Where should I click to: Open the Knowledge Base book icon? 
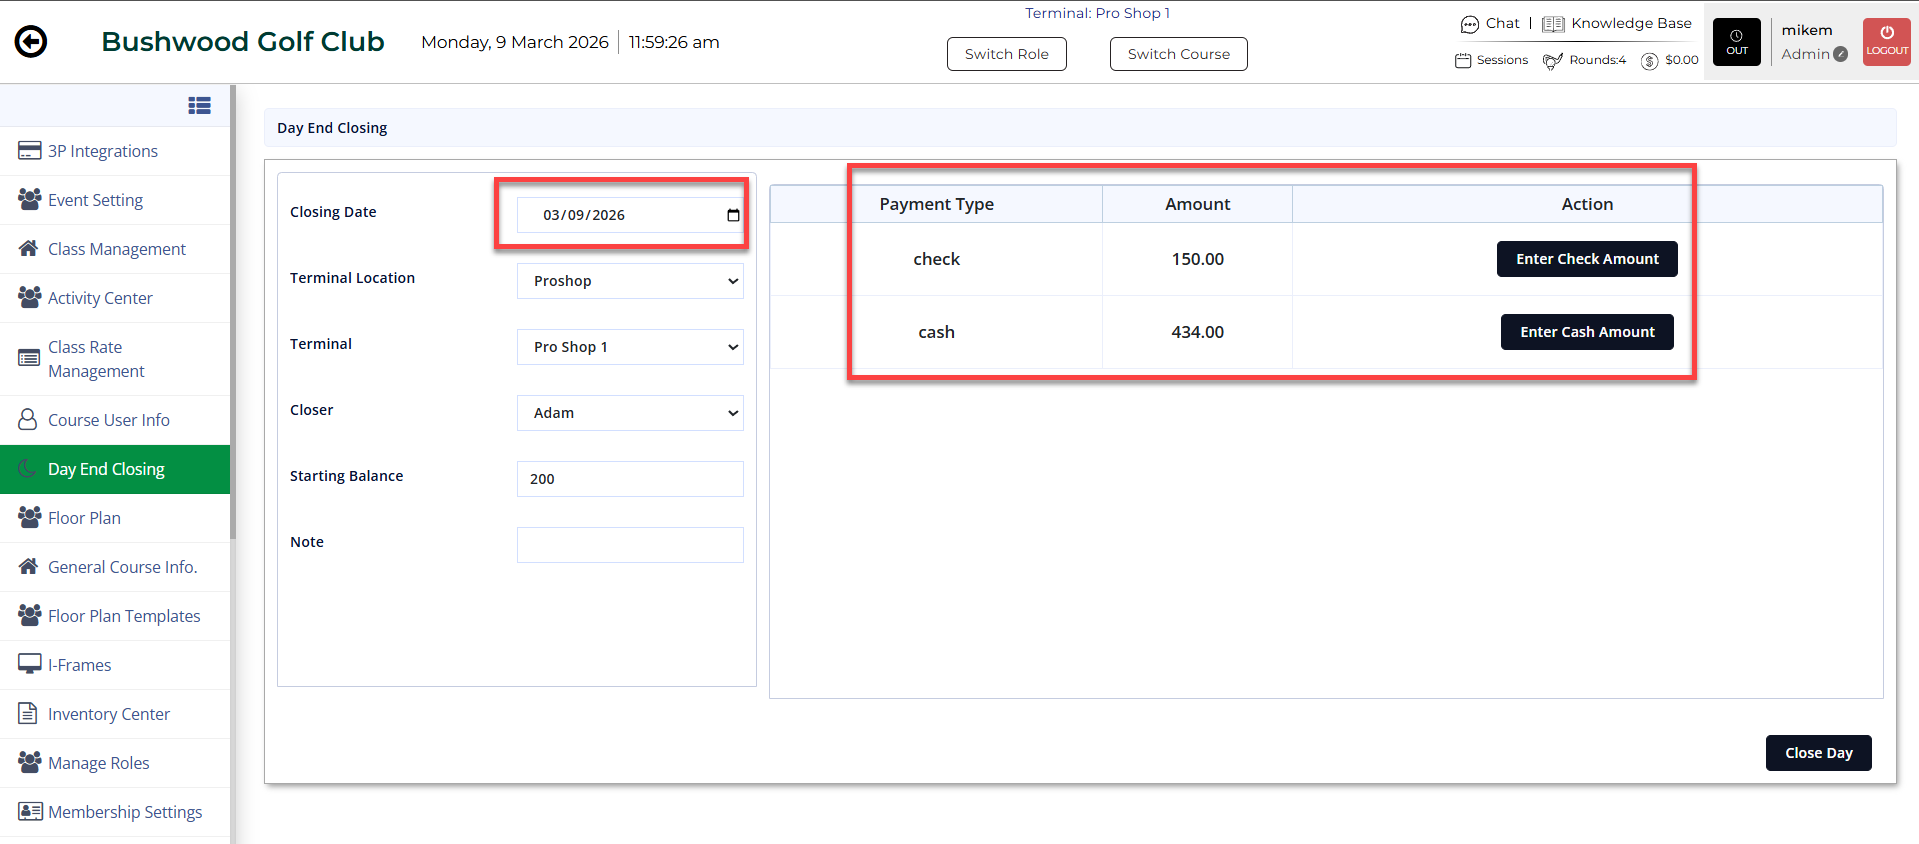1552,24
